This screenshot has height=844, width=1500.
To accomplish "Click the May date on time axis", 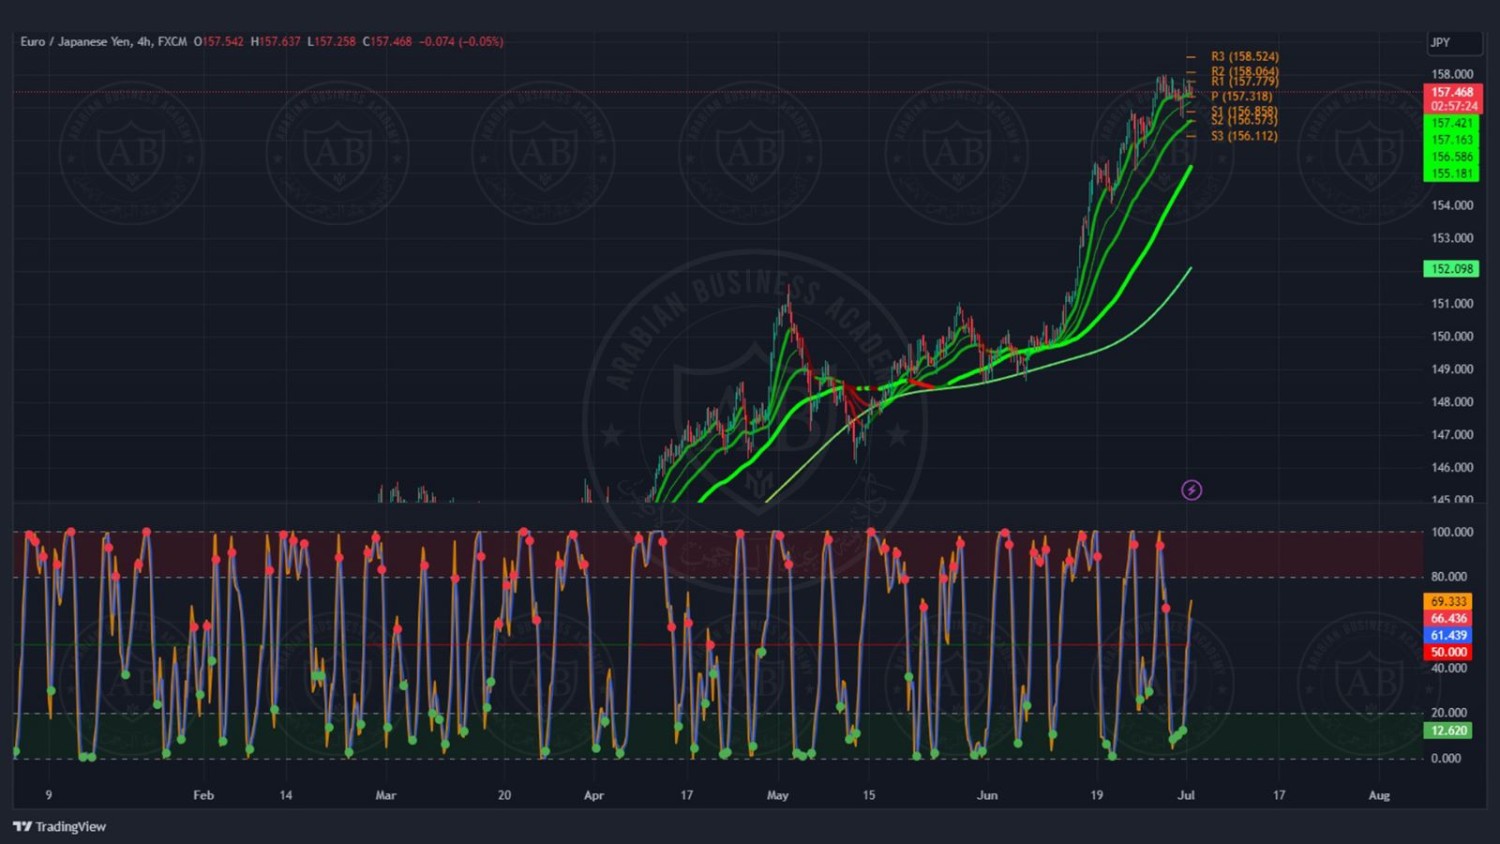I will click(777, 796).
